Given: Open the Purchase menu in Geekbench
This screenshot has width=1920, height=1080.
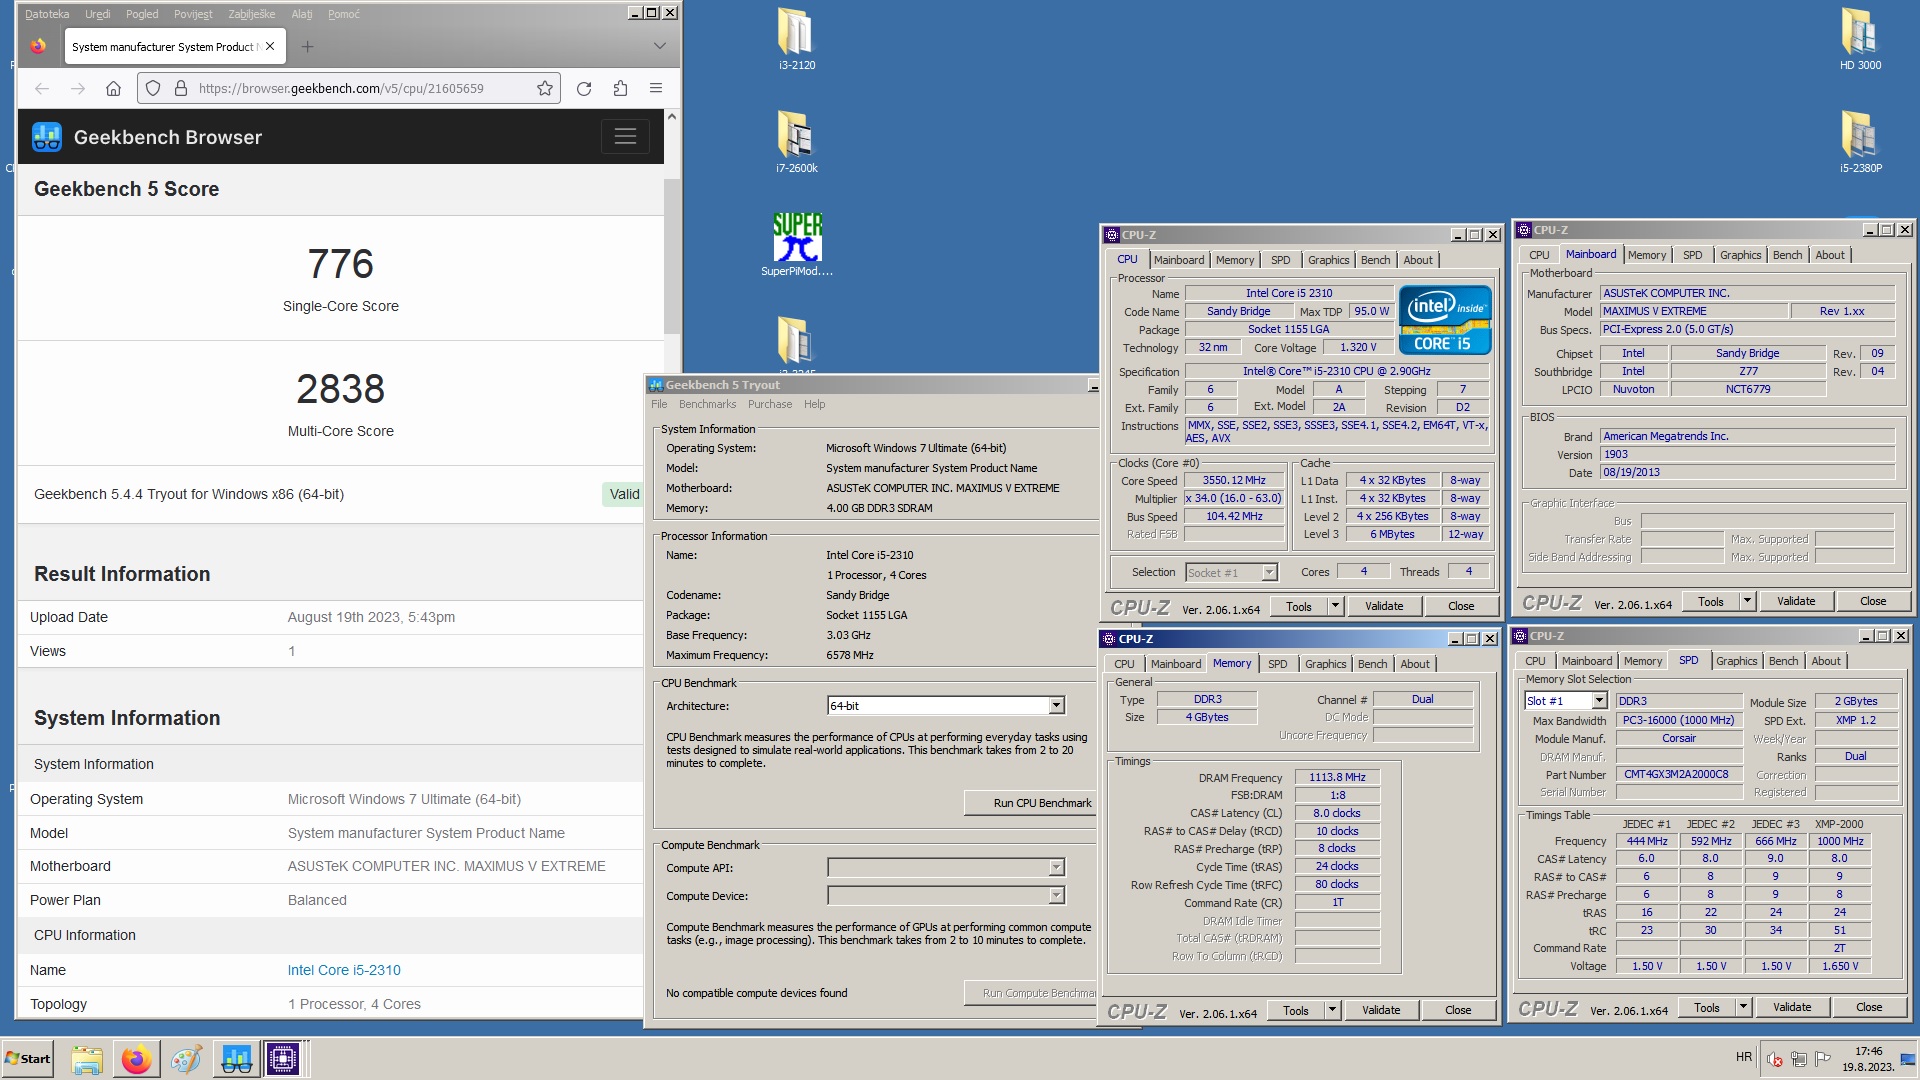Looking at the screenshot, I should click(770, 404).
